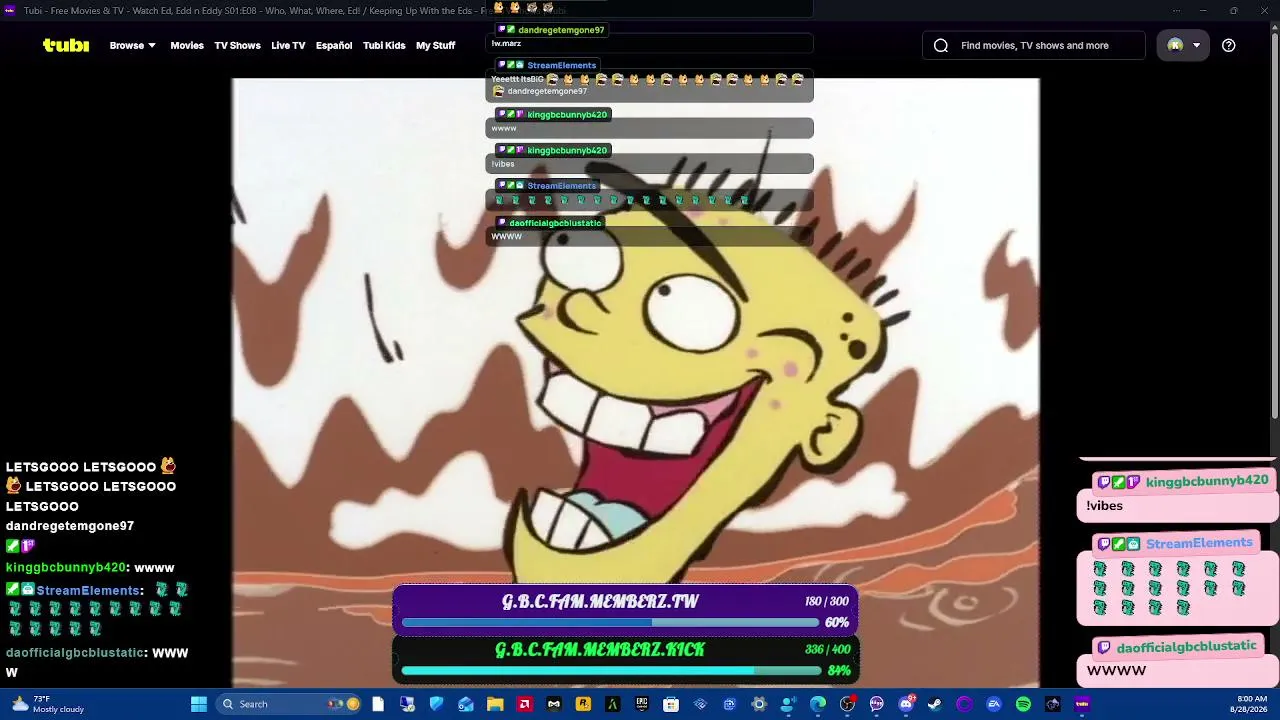The image size is (1280, 720).
Task: Launch Steam from the taskbar
Action: click(935, 704)
